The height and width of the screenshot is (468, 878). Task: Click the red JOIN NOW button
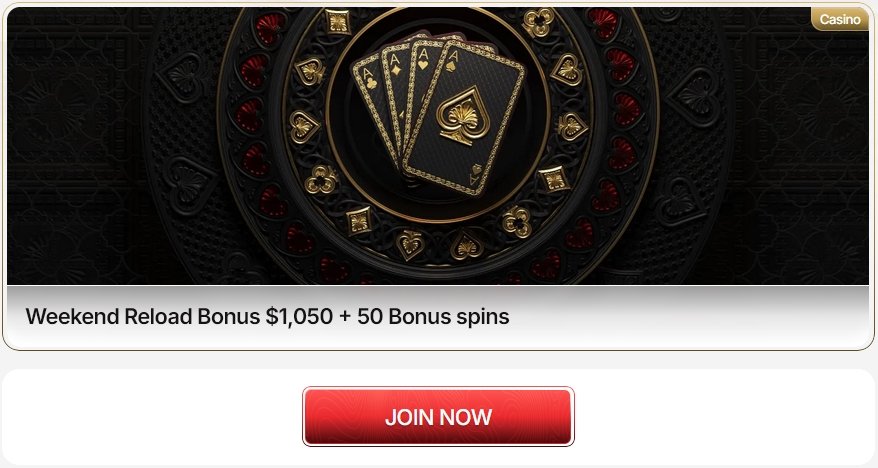[438, 416]
